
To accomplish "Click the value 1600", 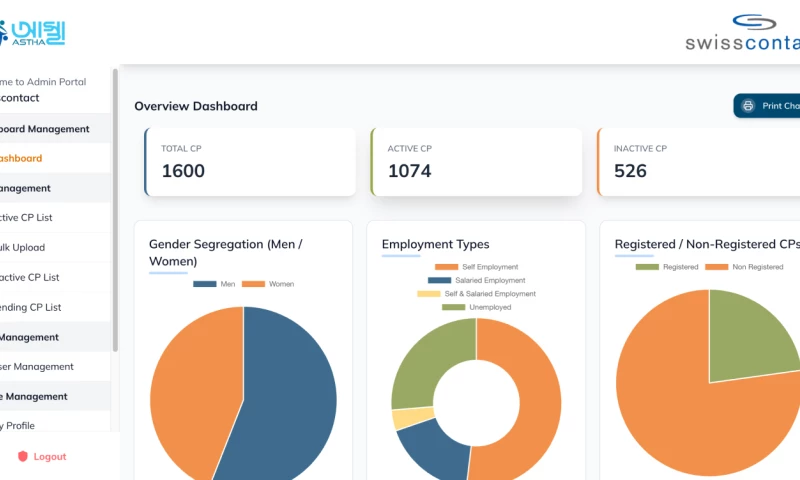I will (x=183, y=171).
